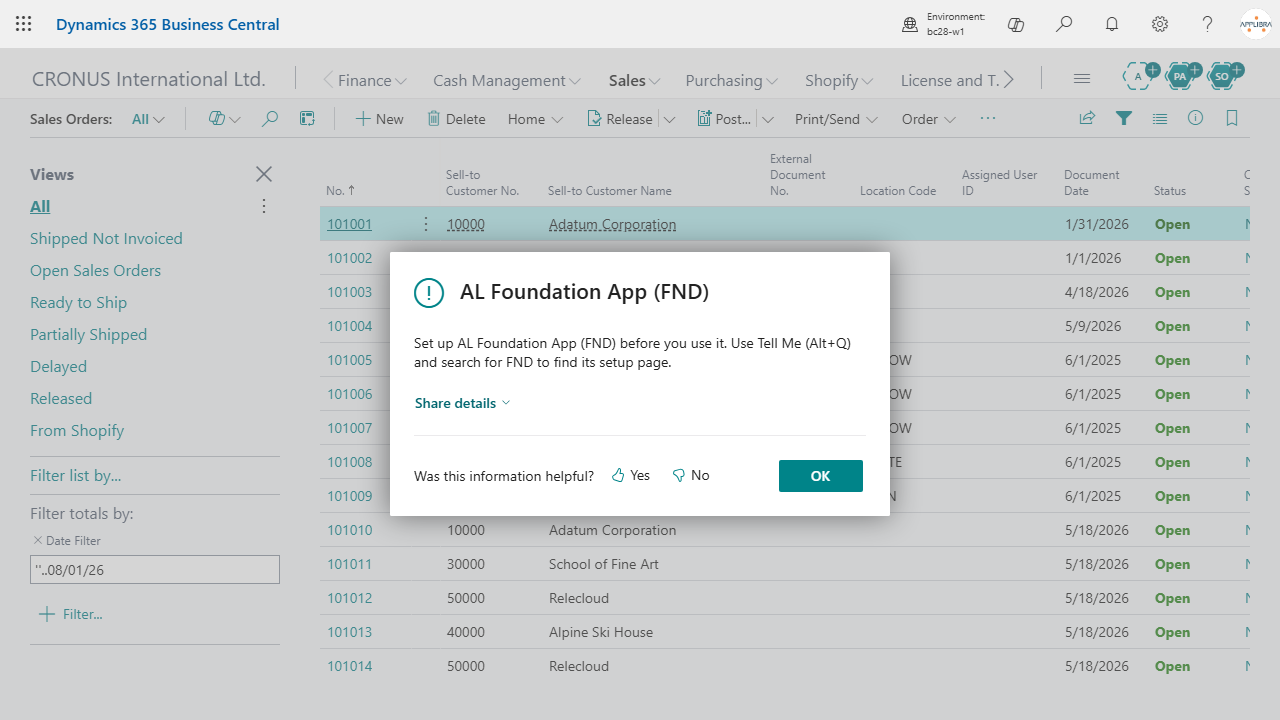Expand Share details in dialog
This screenshot has height=720, width=1280.
[x=463, y=403]
